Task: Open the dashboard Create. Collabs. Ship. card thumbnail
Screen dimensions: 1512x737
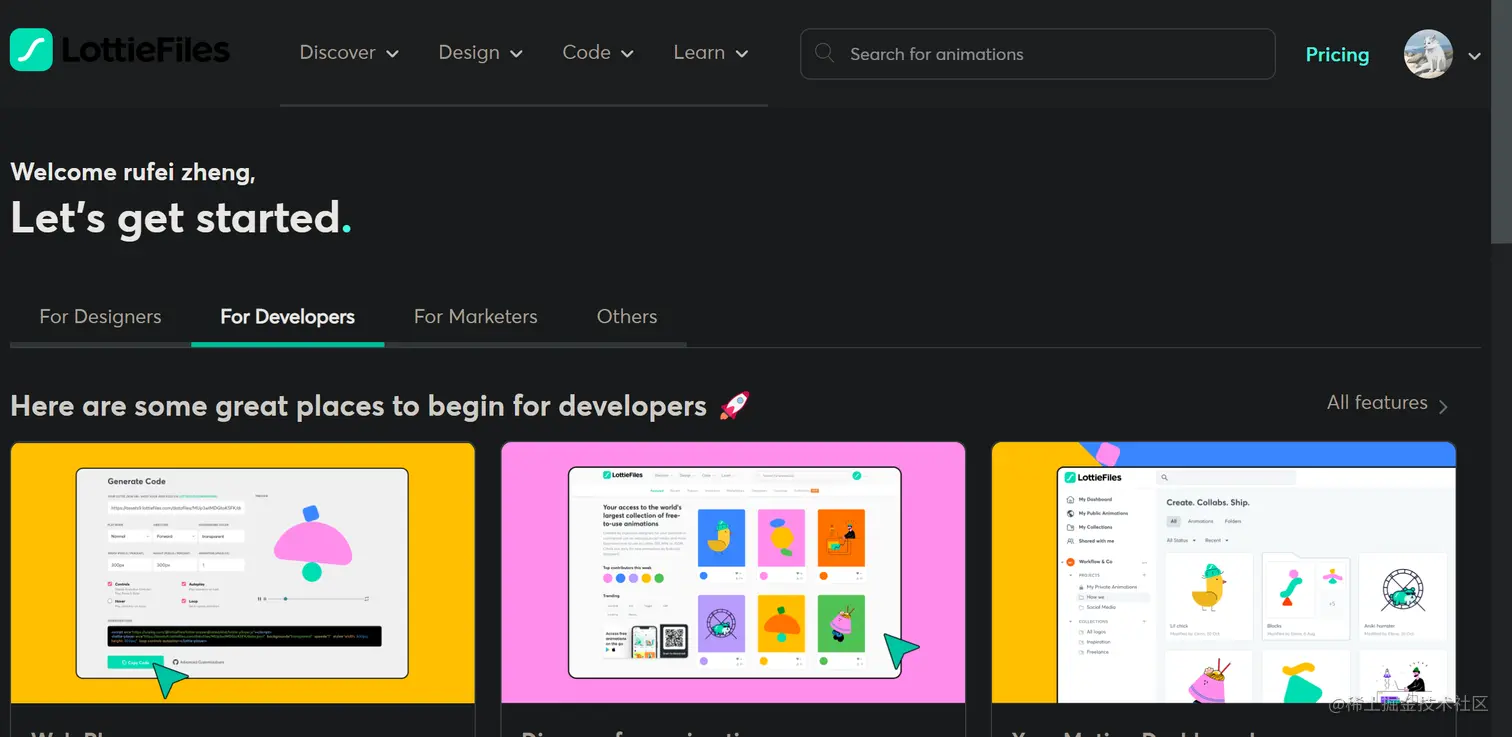Action: pyautogui.click(x=1224, y=573)
